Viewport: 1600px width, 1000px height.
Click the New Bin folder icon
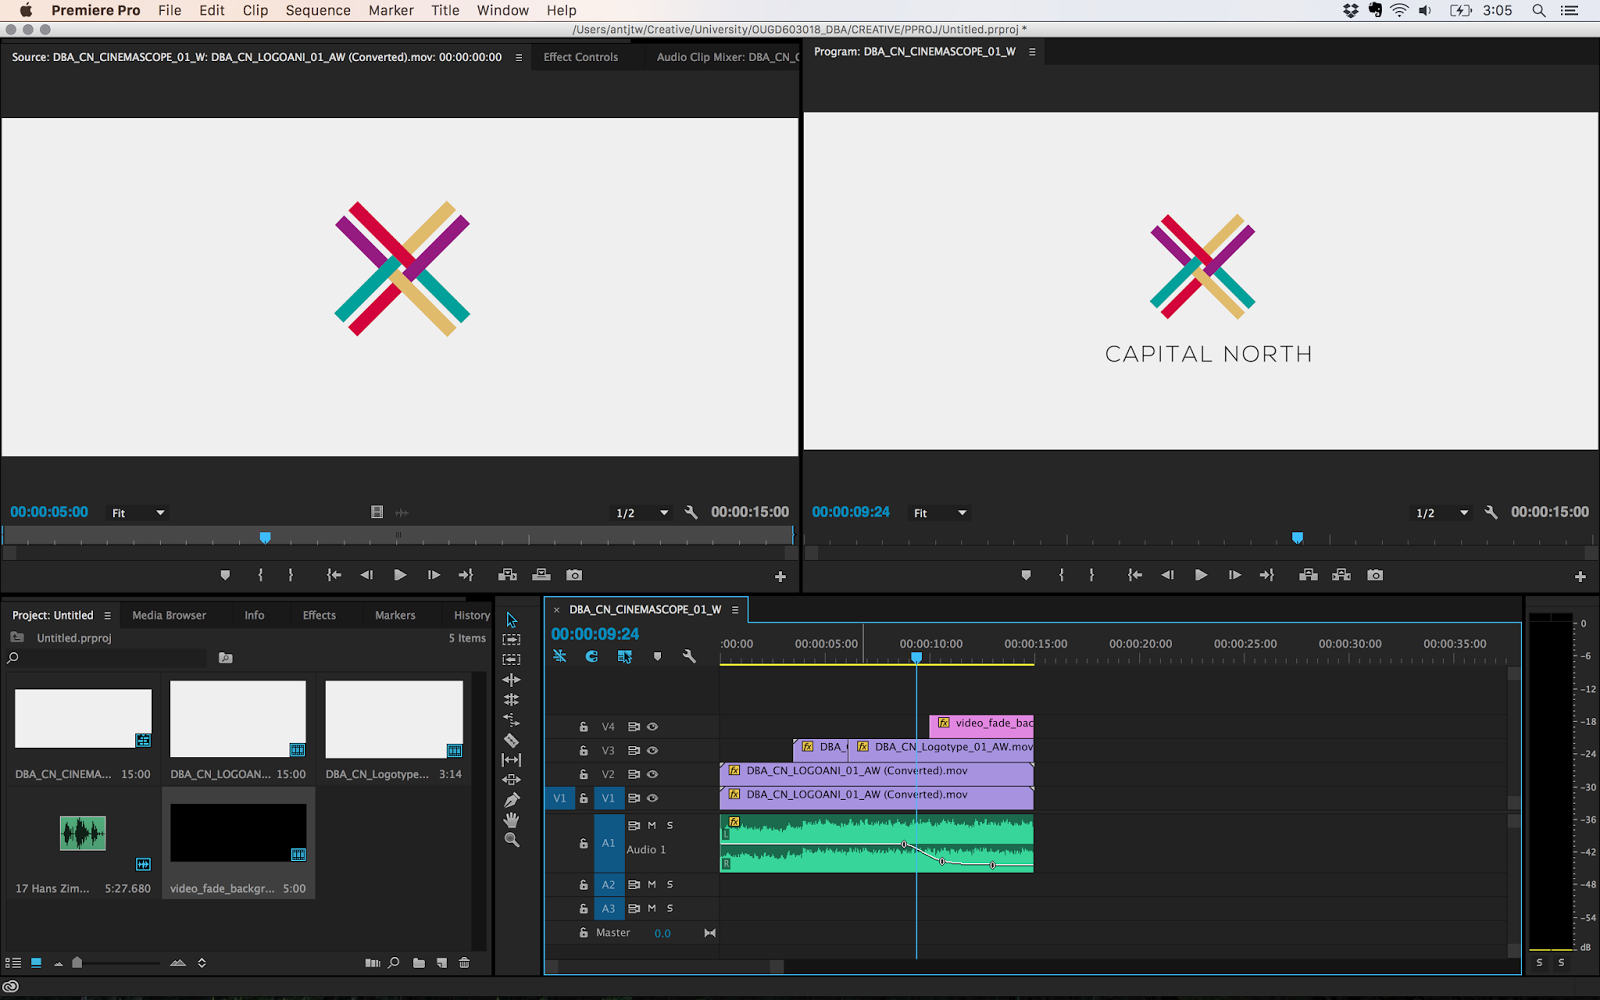[x=419, y=963]
